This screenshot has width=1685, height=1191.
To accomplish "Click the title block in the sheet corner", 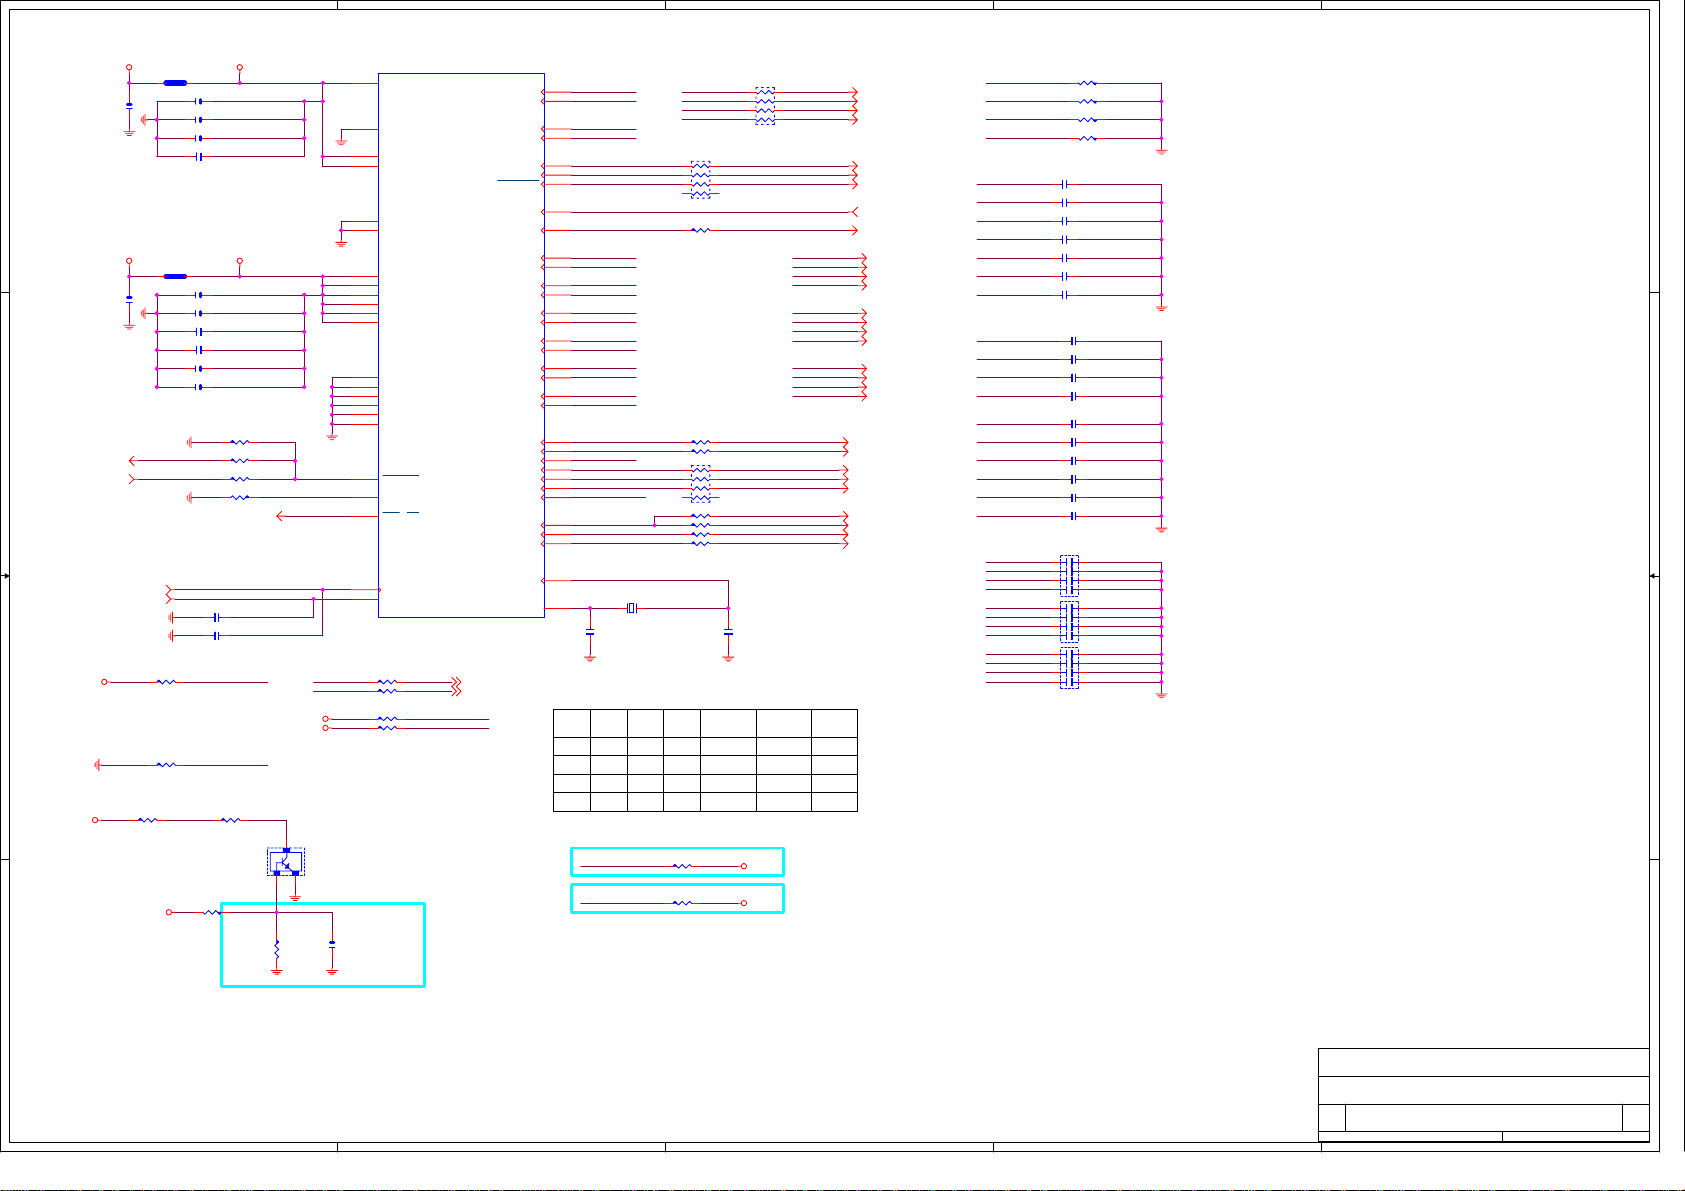I will pyautogui.click(x=1483, y=1094).
